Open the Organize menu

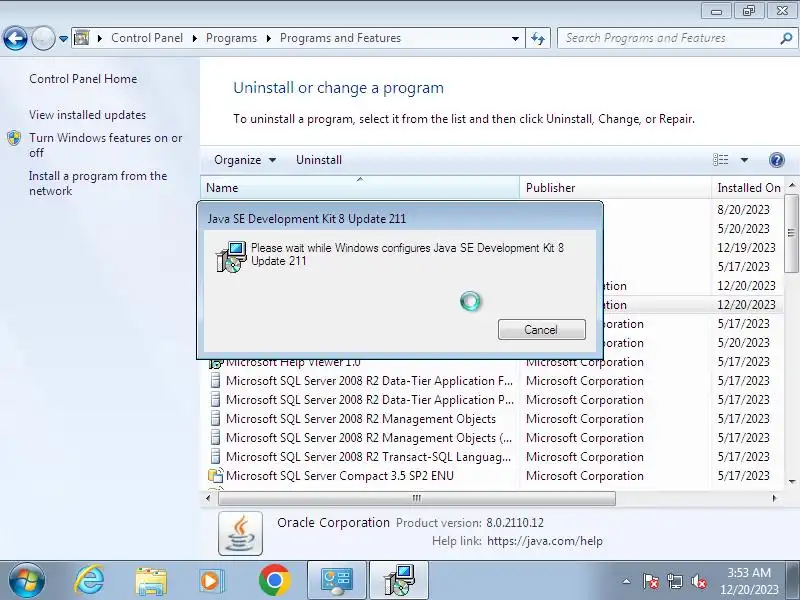tap(245, 160)
